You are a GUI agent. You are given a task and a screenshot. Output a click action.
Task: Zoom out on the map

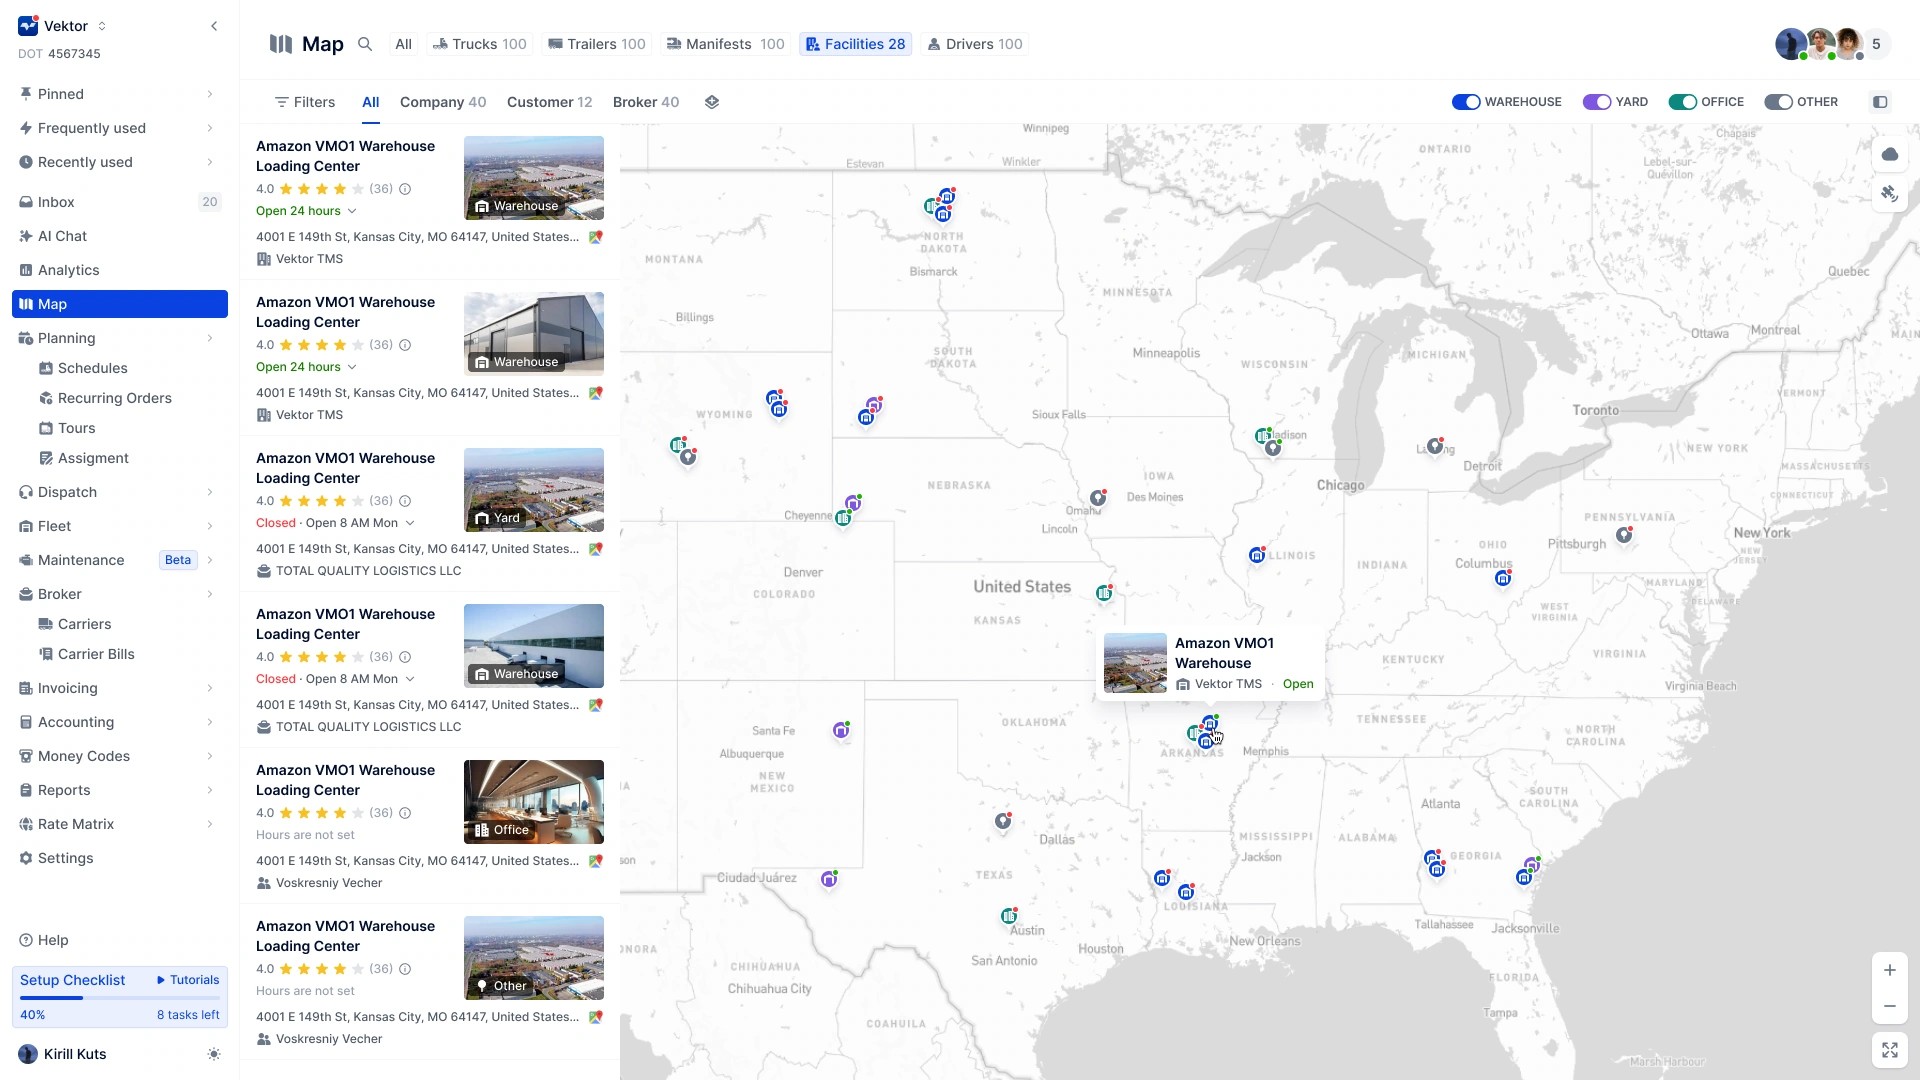(x=1890, y=1006)
